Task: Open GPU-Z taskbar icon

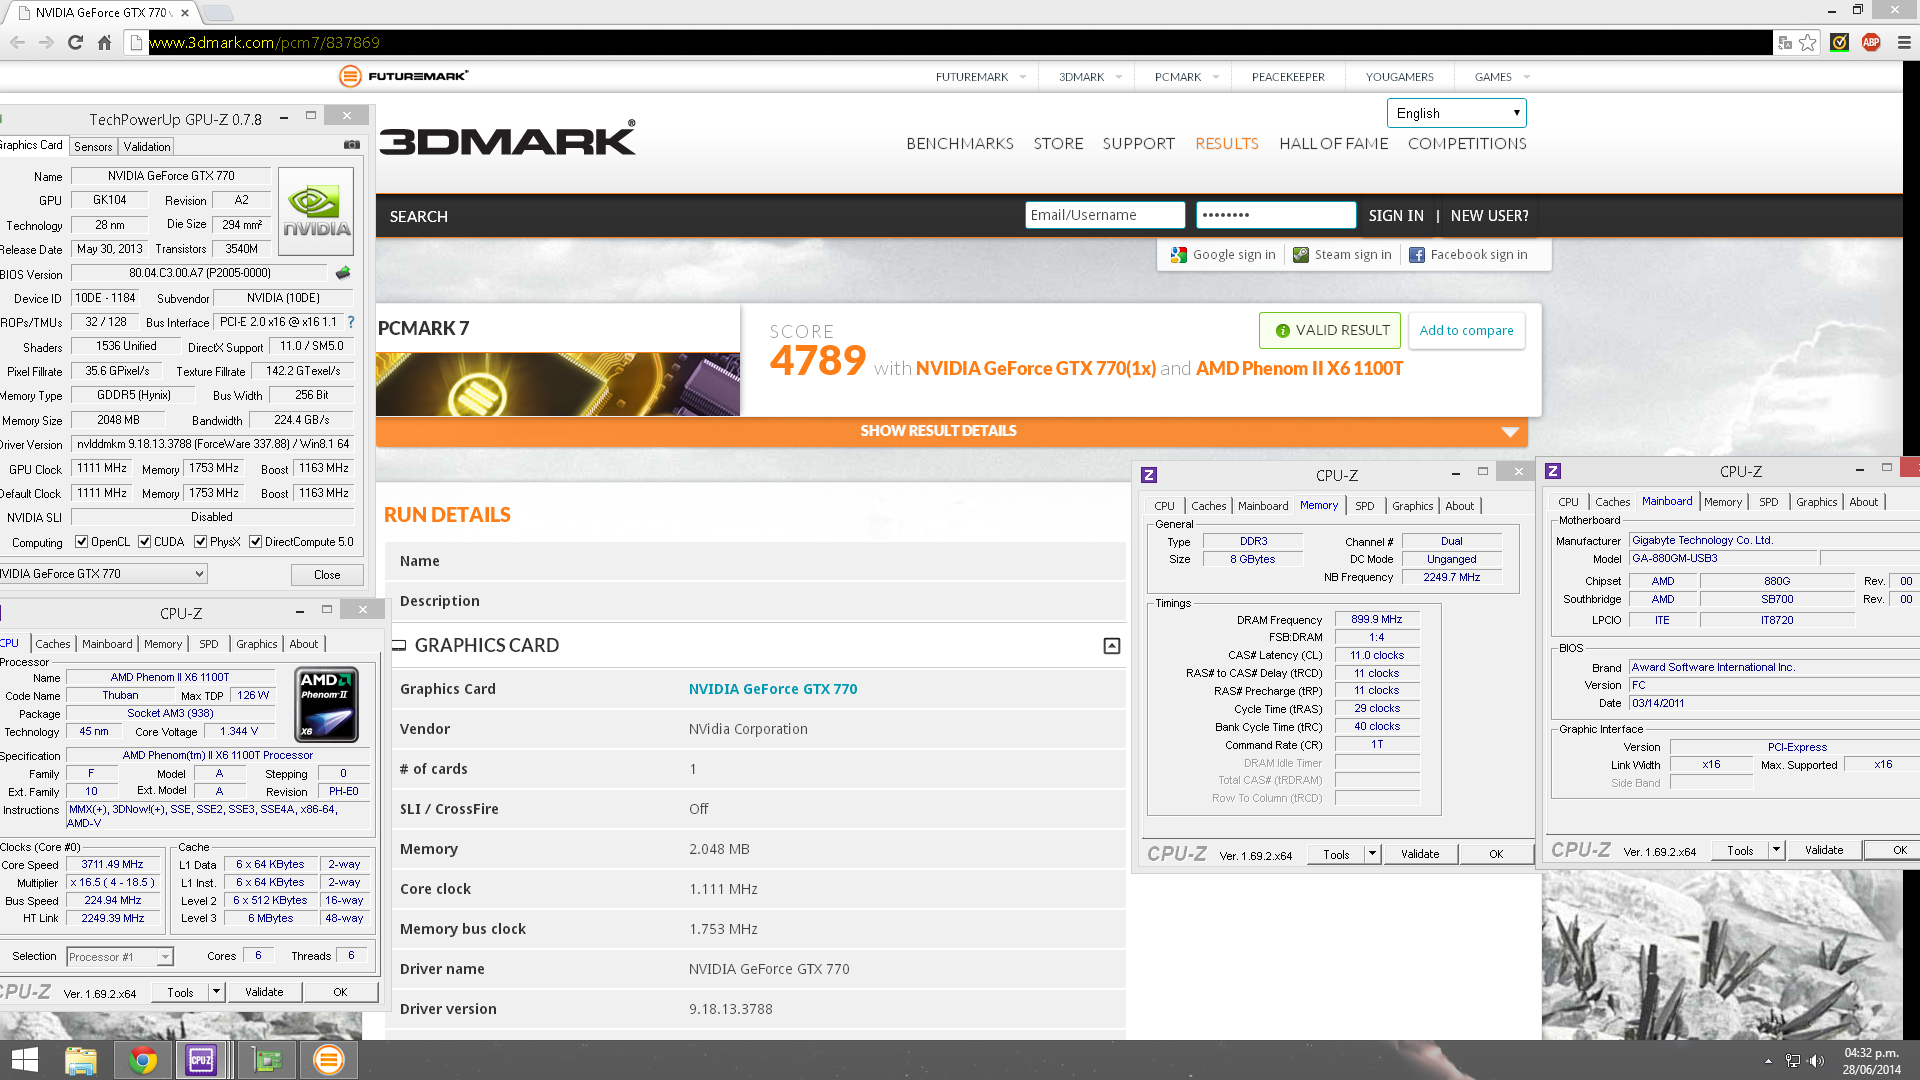Action: 267,1060
